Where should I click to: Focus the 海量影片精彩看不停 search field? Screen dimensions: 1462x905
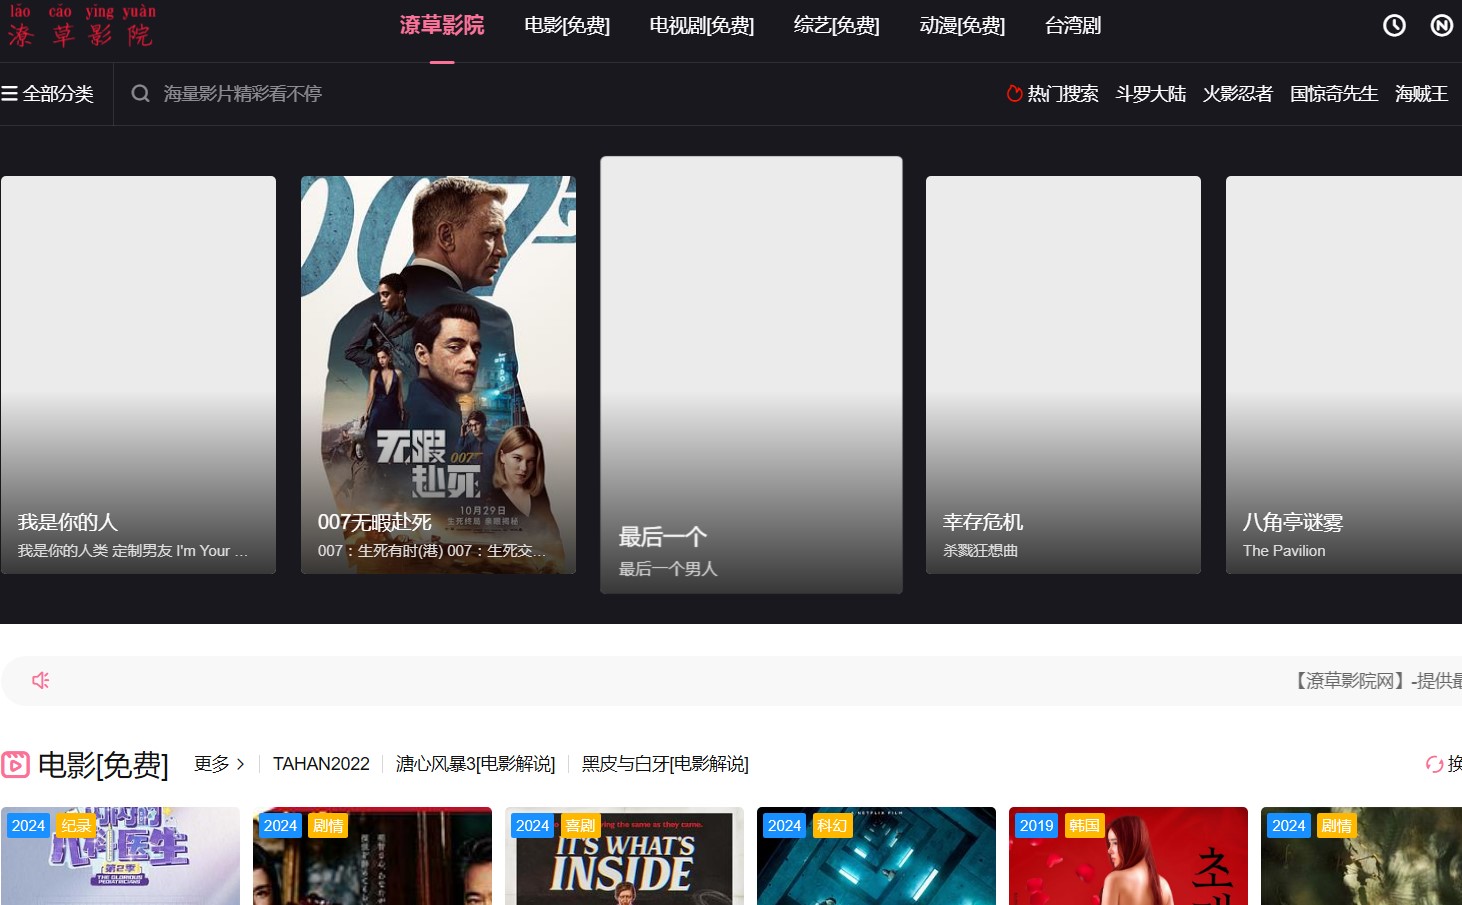pos(560,93)
